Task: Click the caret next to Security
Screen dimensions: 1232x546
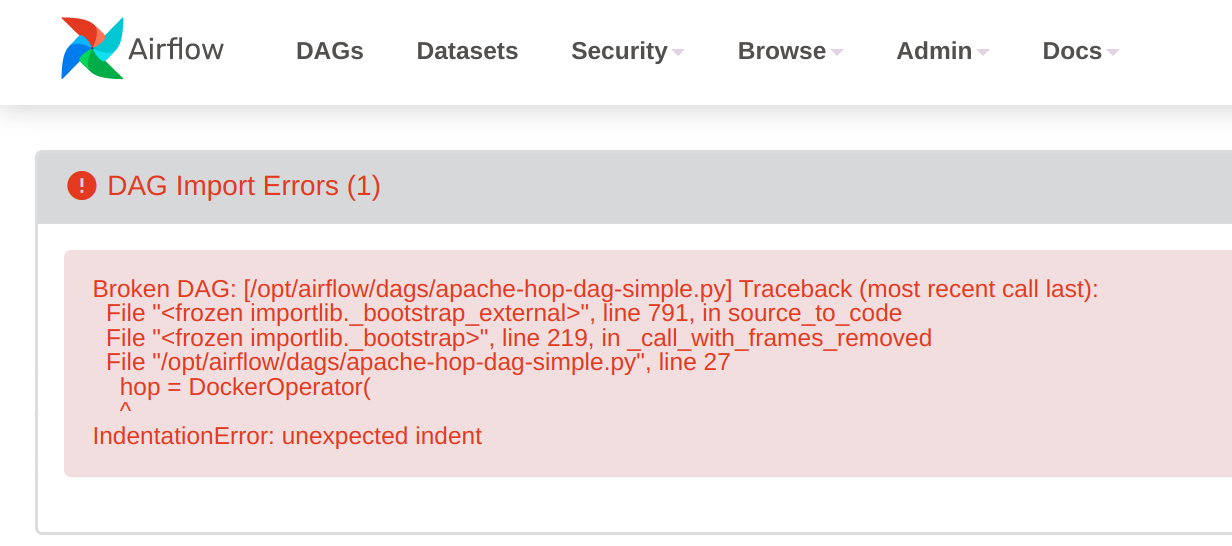Action: (678, 52)
